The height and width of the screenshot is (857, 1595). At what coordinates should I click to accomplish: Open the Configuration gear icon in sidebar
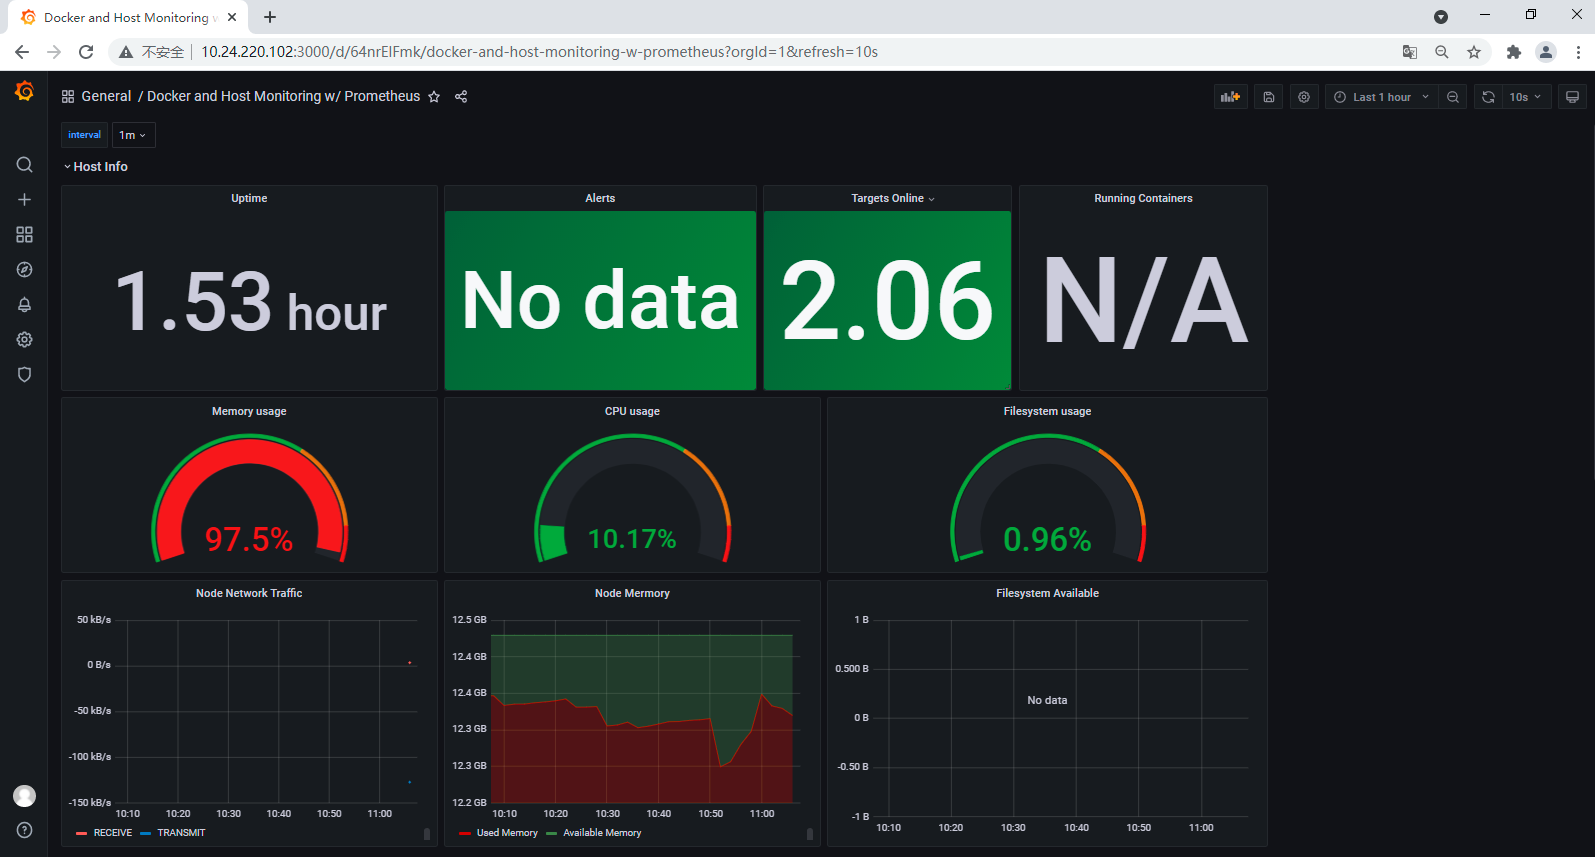tap(24, 340)
